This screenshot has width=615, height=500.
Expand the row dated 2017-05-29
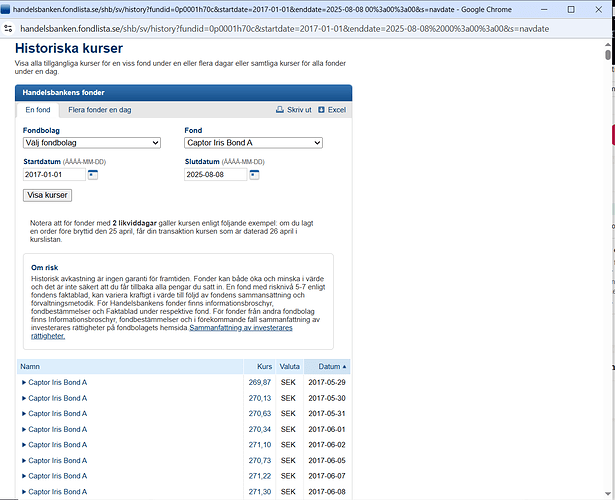(24, 382)
